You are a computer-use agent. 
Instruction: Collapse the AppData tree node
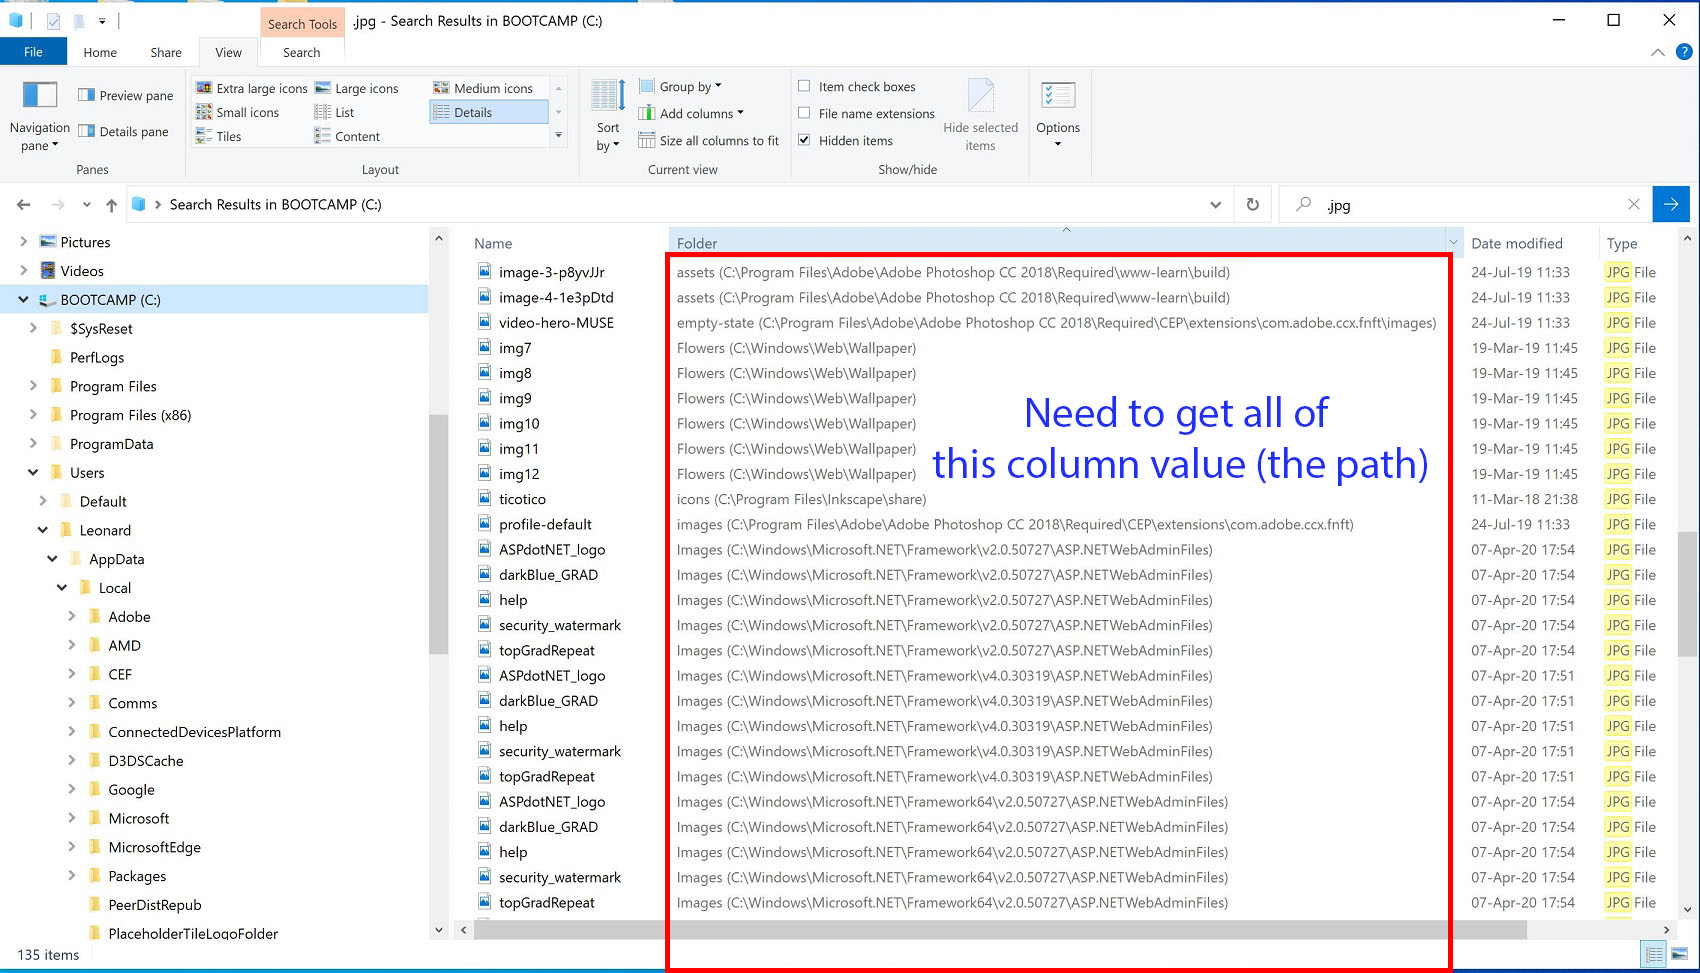click(x=52, y=559)
